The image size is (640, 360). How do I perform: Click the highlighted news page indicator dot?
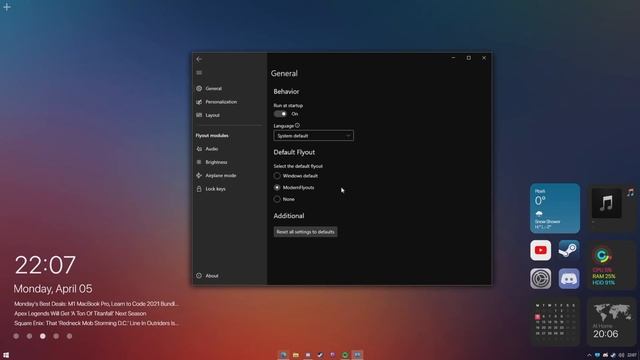click(x=43, y=336)
